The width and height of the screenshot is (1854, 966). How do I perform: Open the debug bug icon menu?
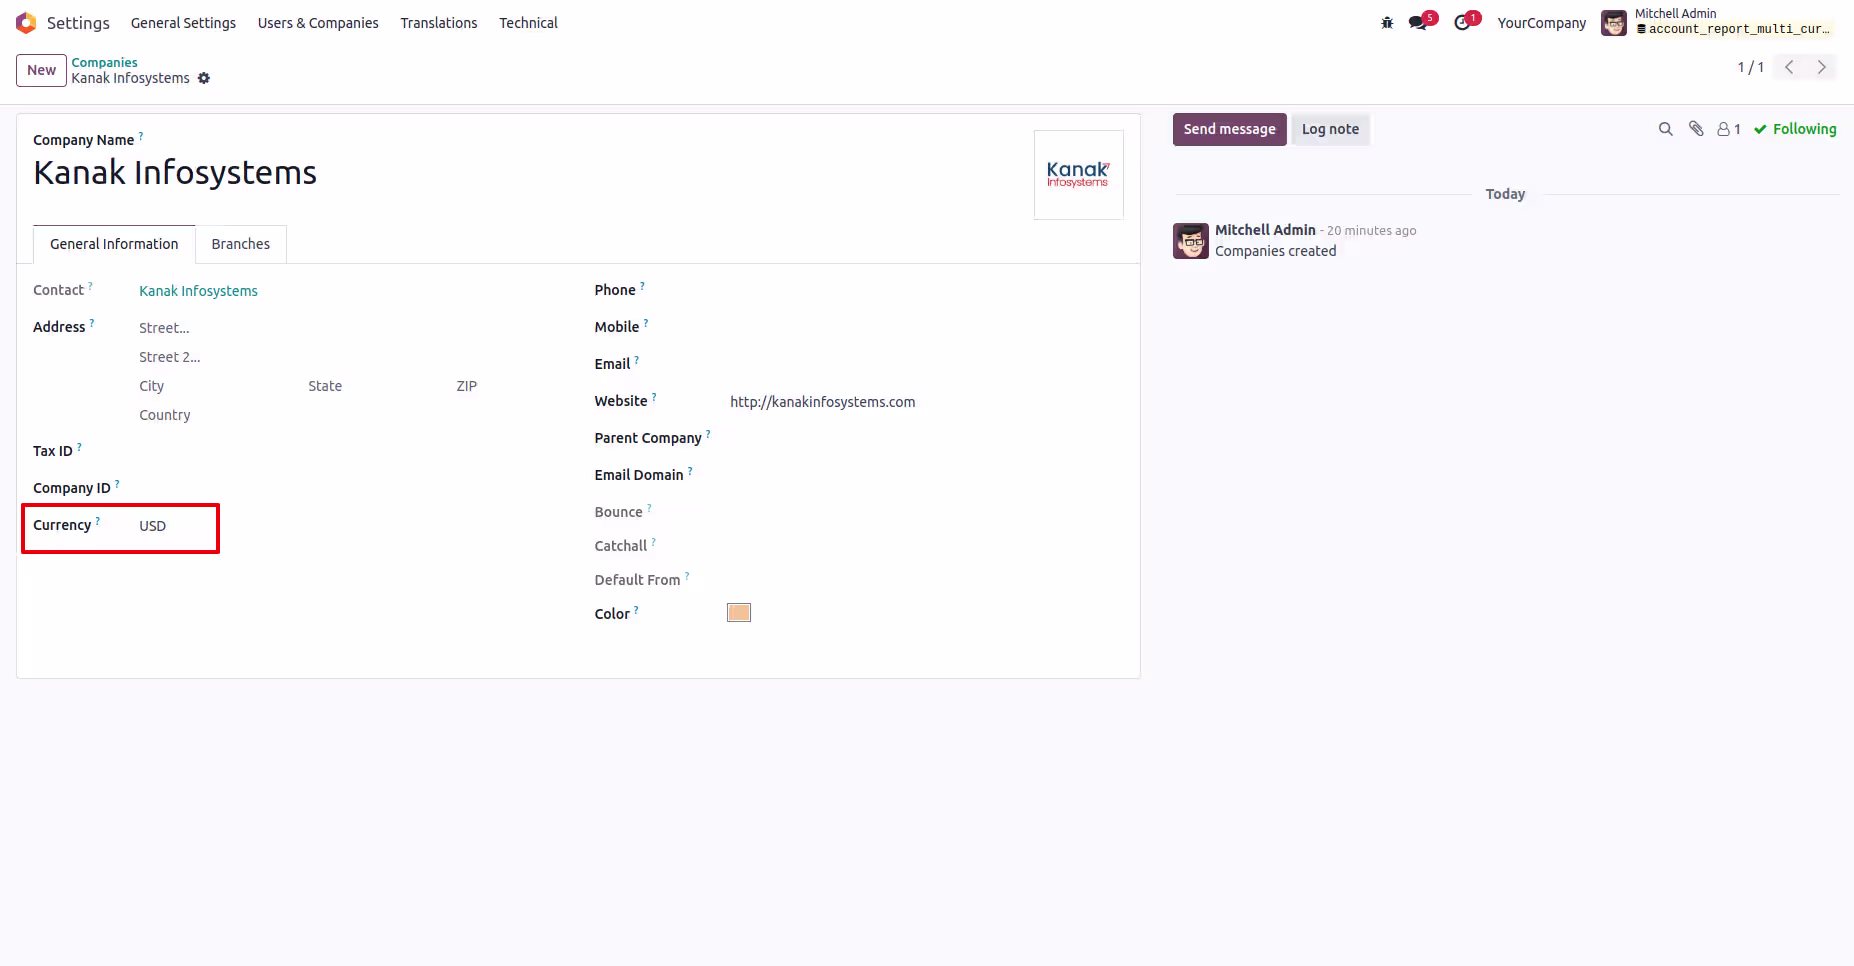1387,23
